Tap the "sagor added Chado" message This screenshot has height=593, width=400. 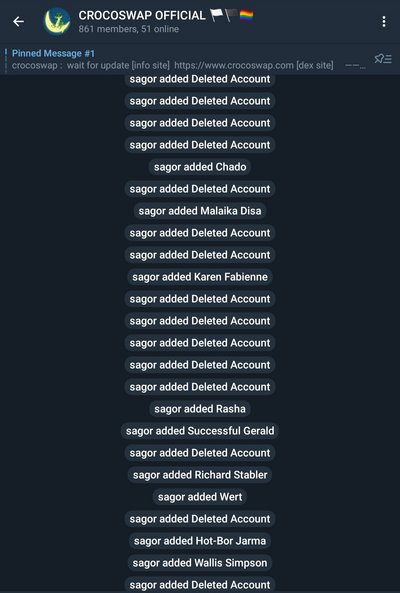(x=200, y=167)
